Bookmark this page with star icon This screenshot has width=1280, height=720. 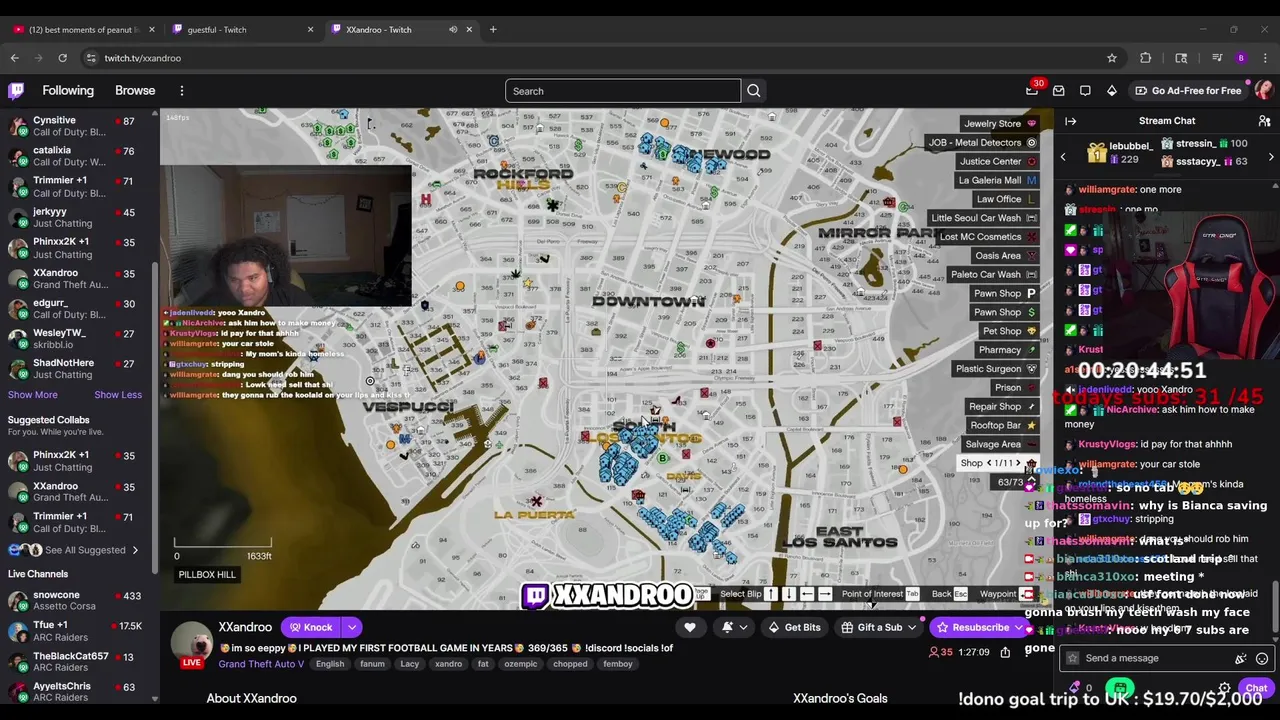(1112, 58)
